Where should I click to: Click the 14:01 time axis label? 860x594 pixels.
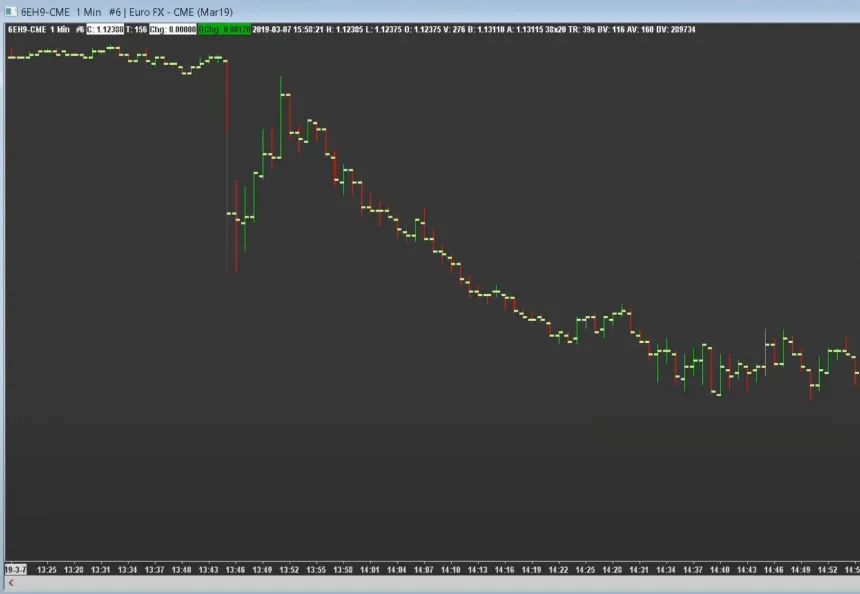[370, 569]
